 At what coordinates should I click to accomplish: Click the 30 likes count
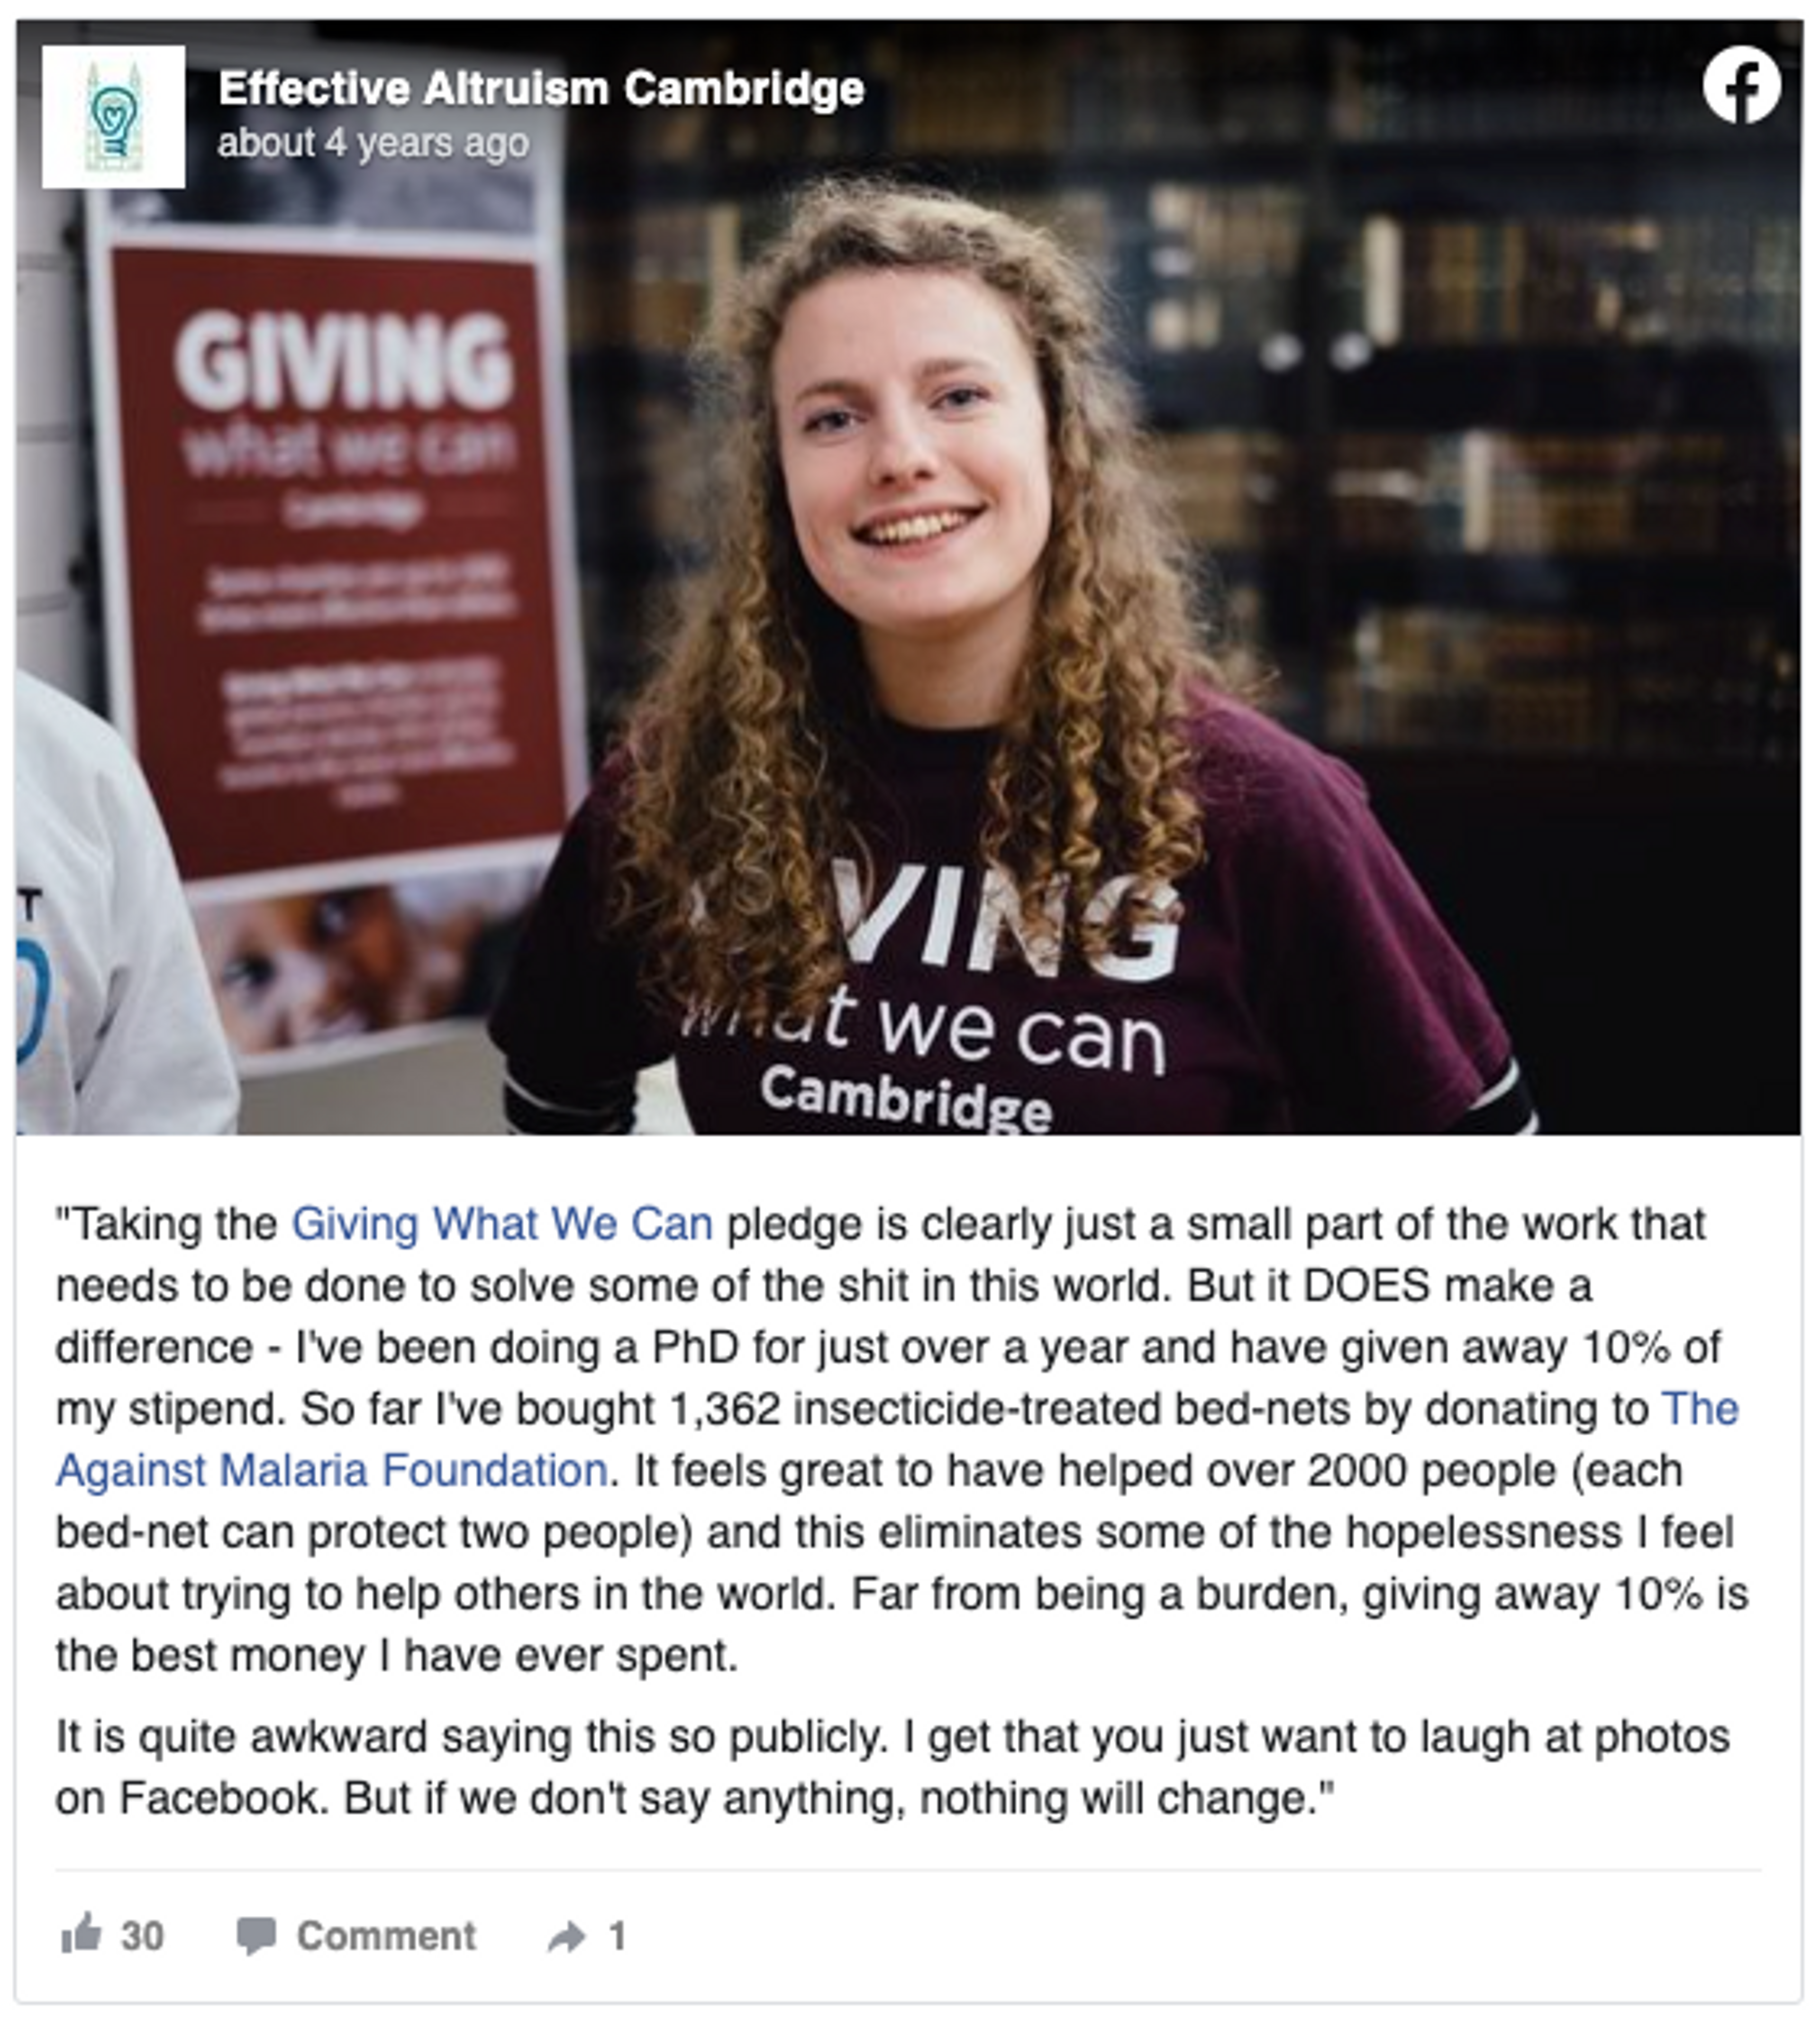pyautogui.click(x=142, y=1936)
